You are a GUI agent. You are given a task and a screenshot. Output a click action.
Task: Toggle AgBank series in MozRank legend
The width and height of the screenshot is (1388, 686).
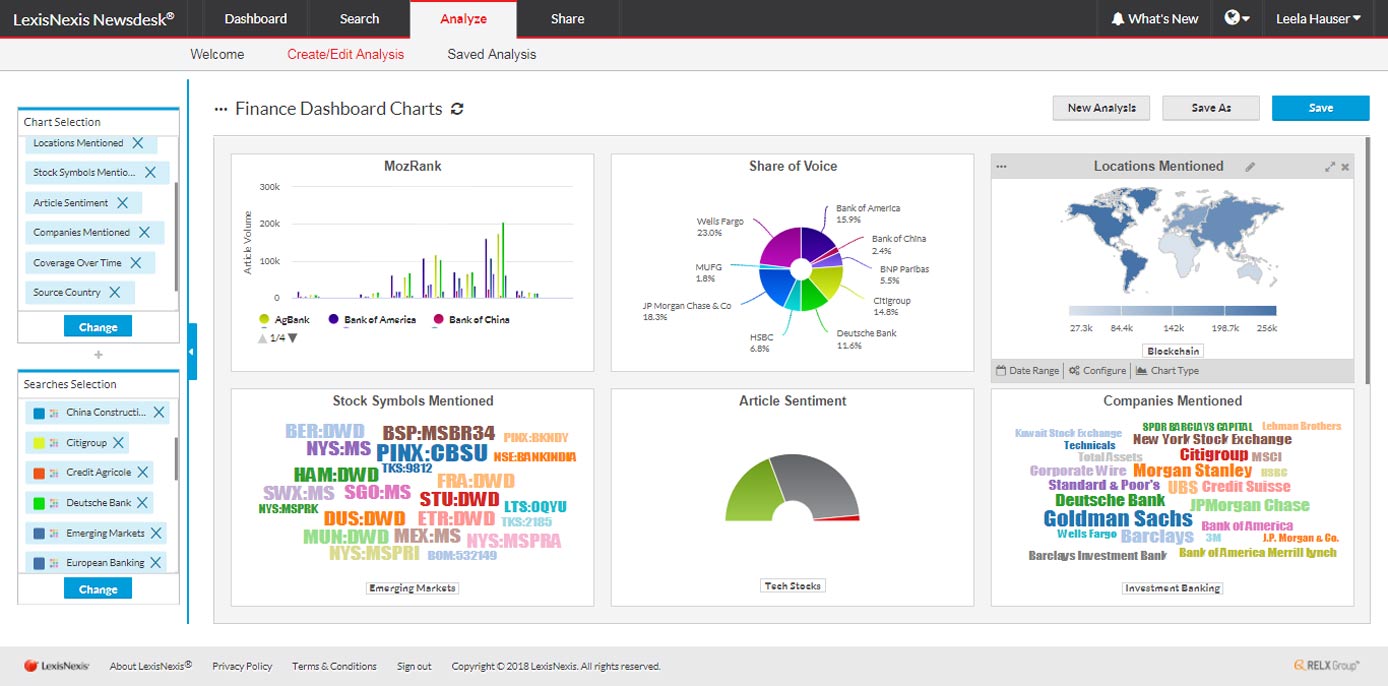click(284, 320)
